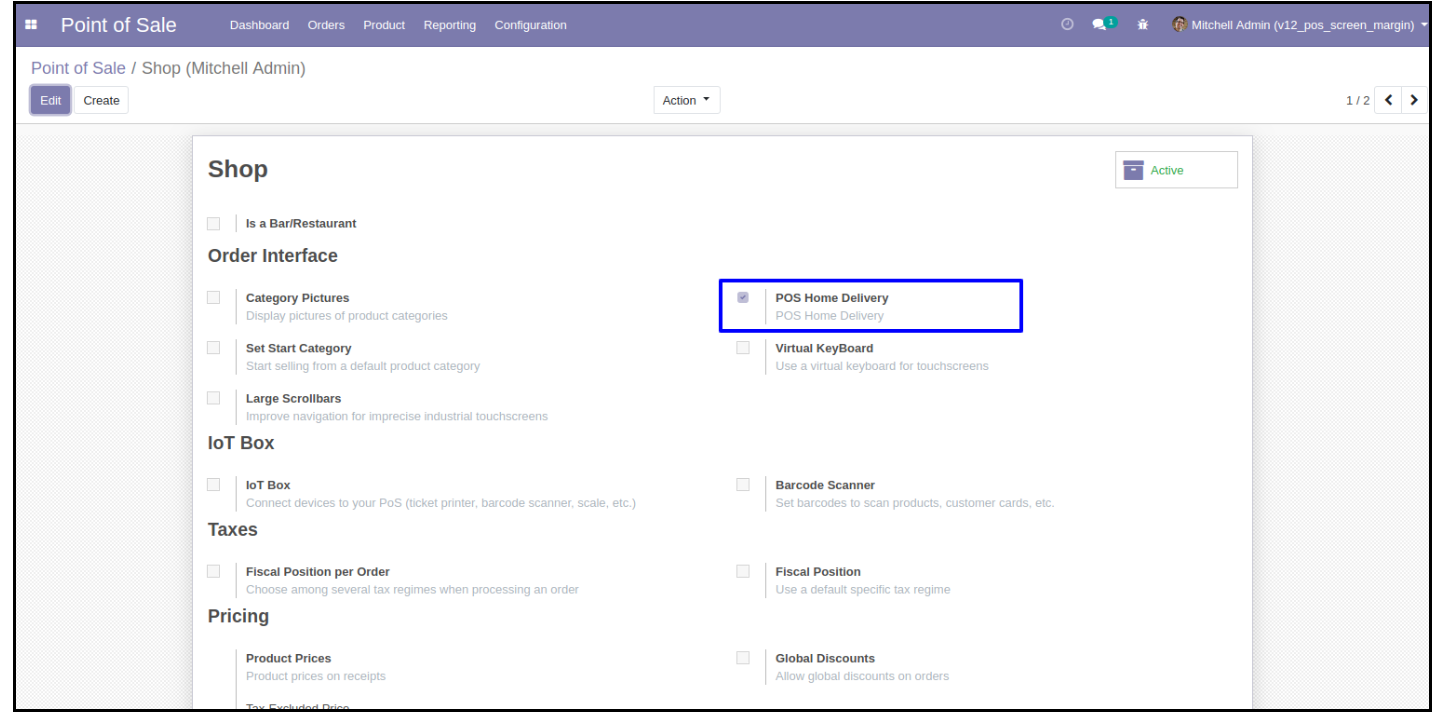Go to next record with right arrow
Image resolution: width=1444 pixels, height=719 pixels.
1414,100
